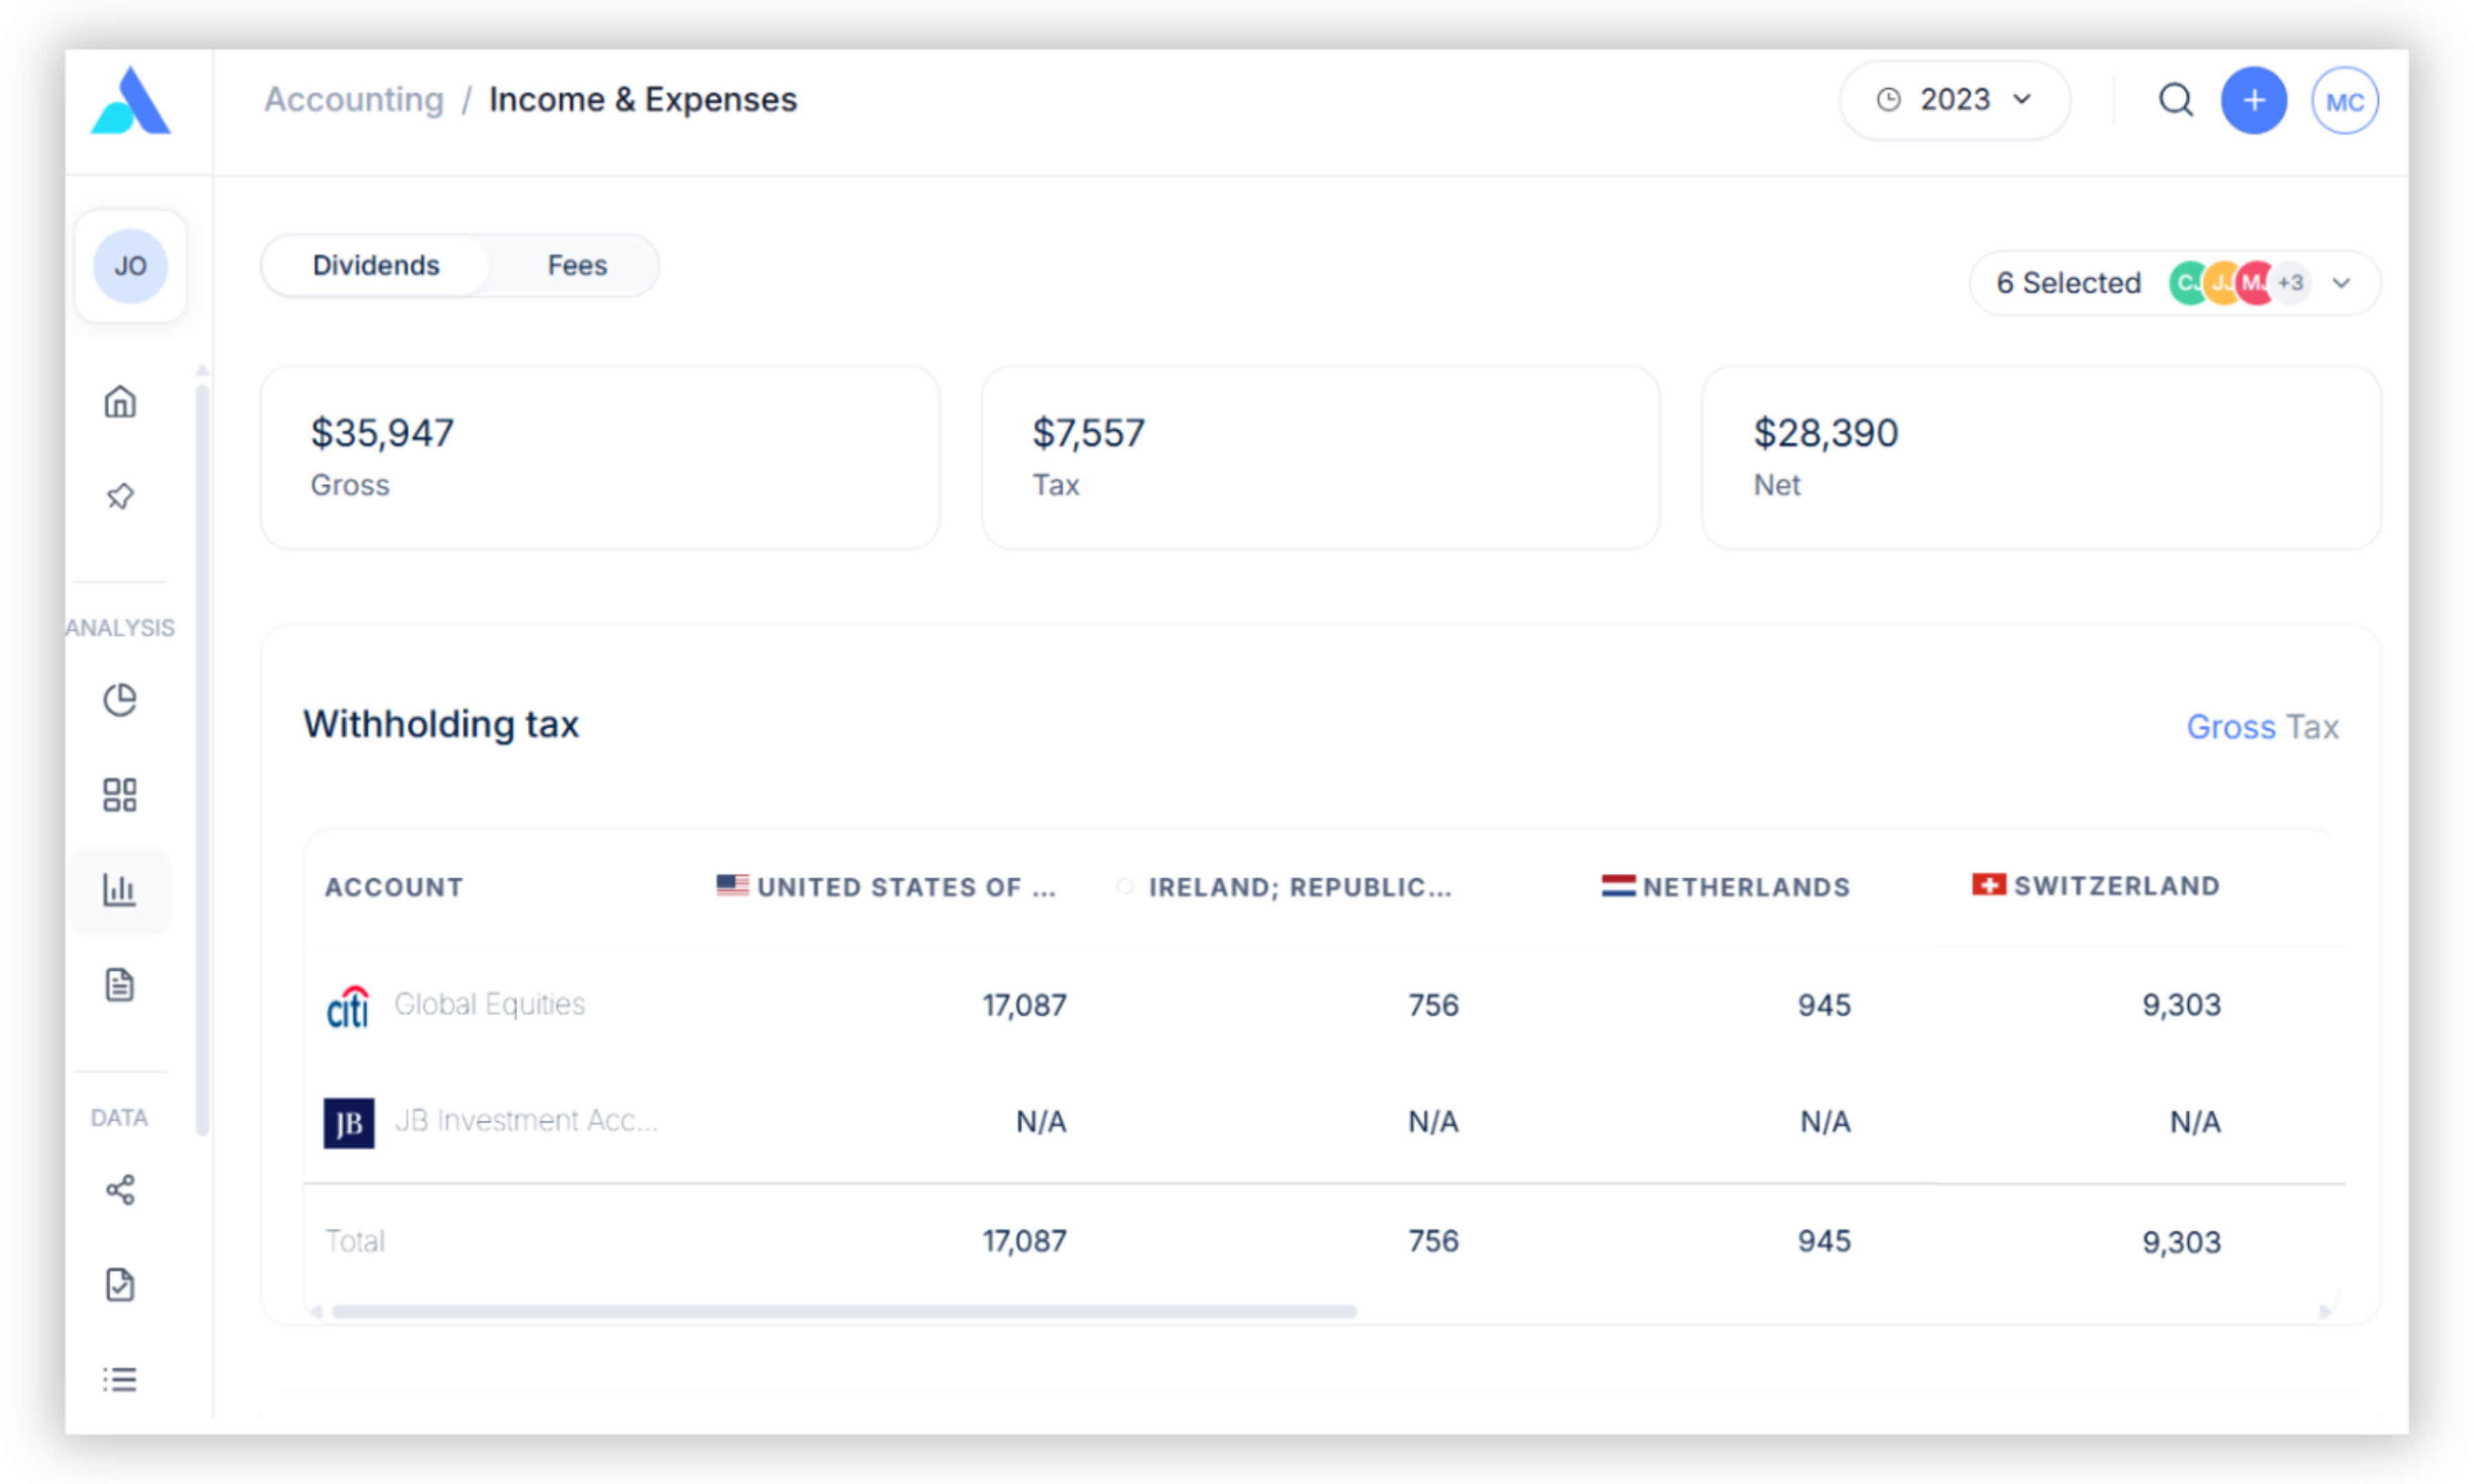Open the grid dashboard icon
The width and height of the screenshot is (2474, 1484).
click(120, 795)
